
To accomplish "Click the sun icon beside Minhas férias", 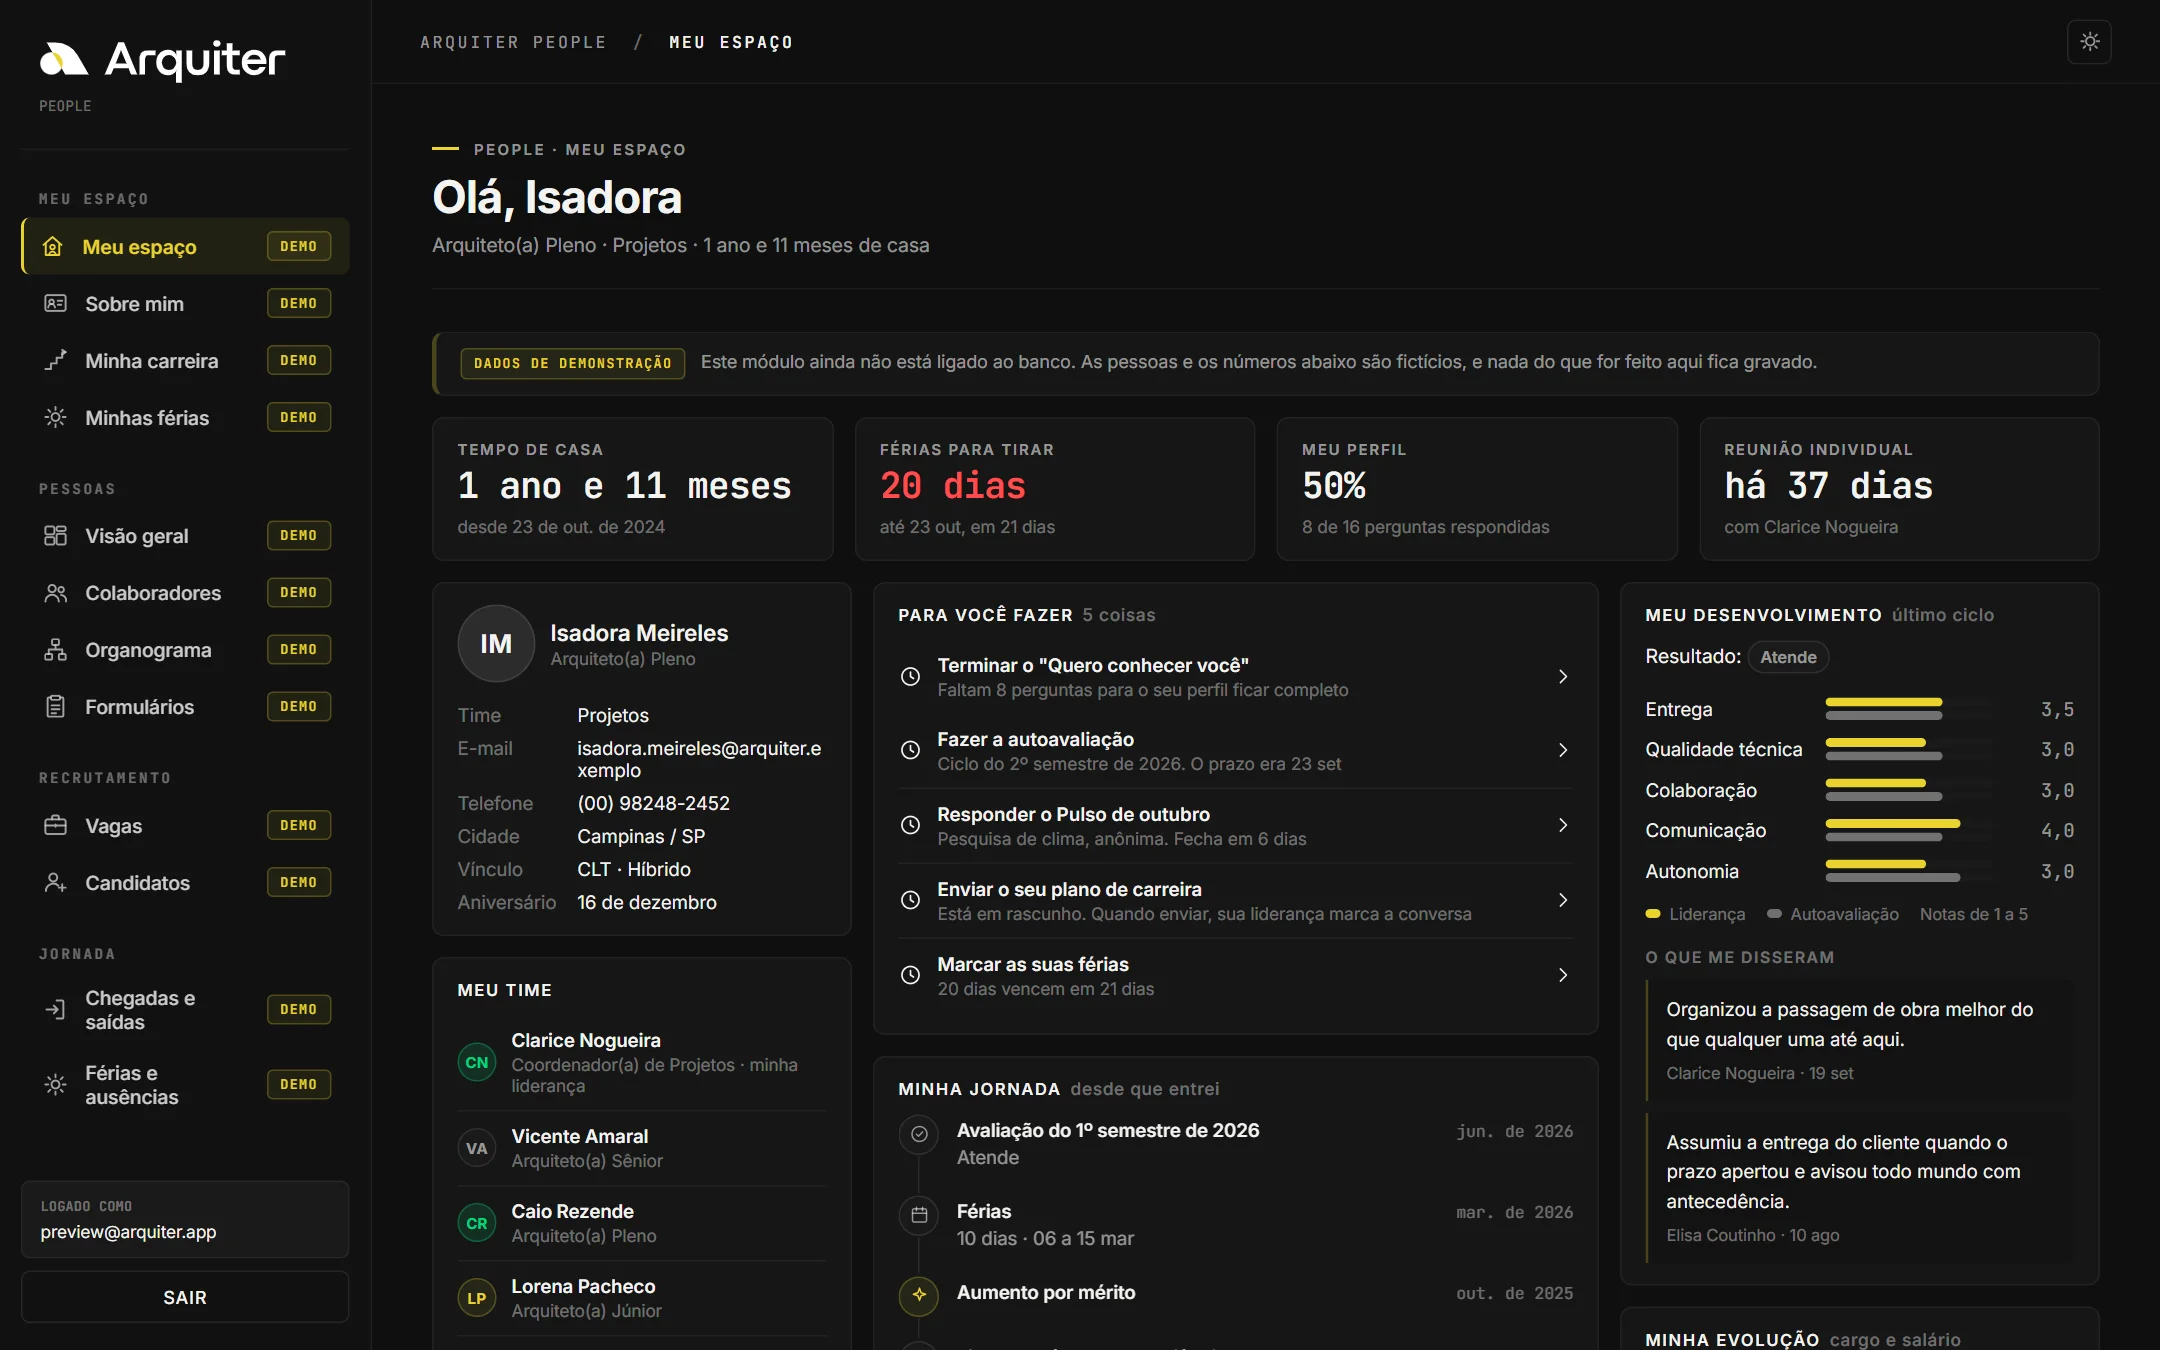I will (55, 417).
